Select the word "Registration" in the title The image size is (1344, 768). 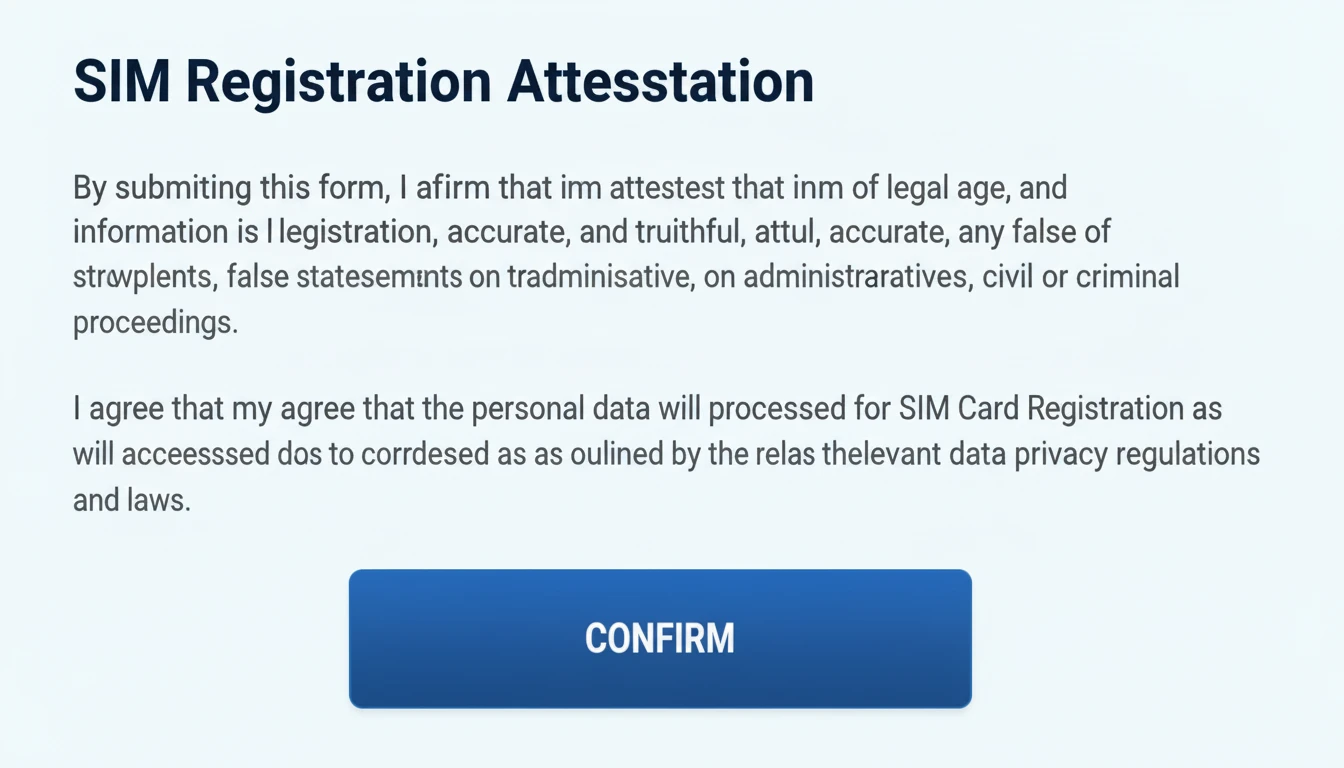pos(340,83)
